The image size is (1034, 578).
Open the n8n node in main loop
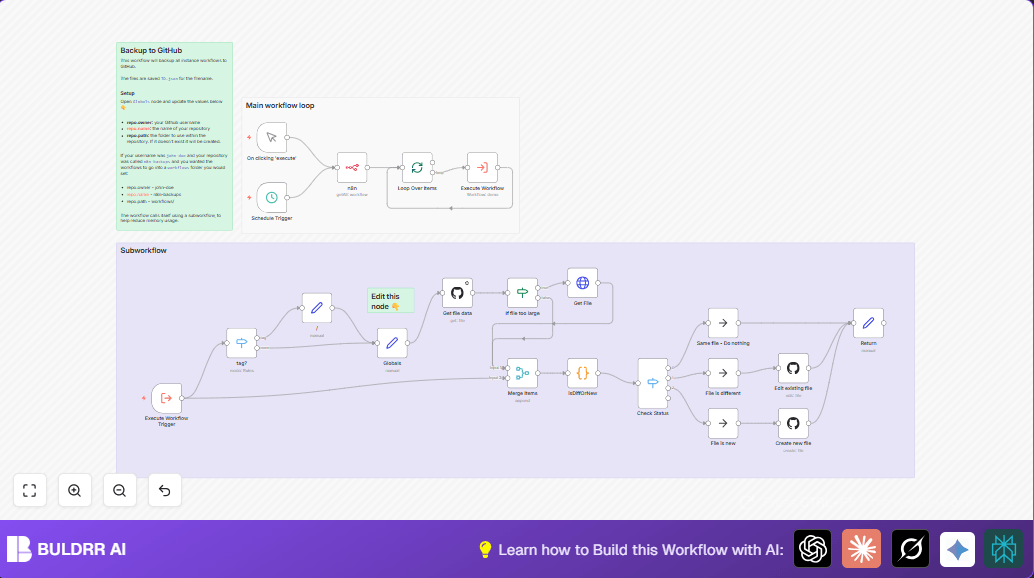352,167
